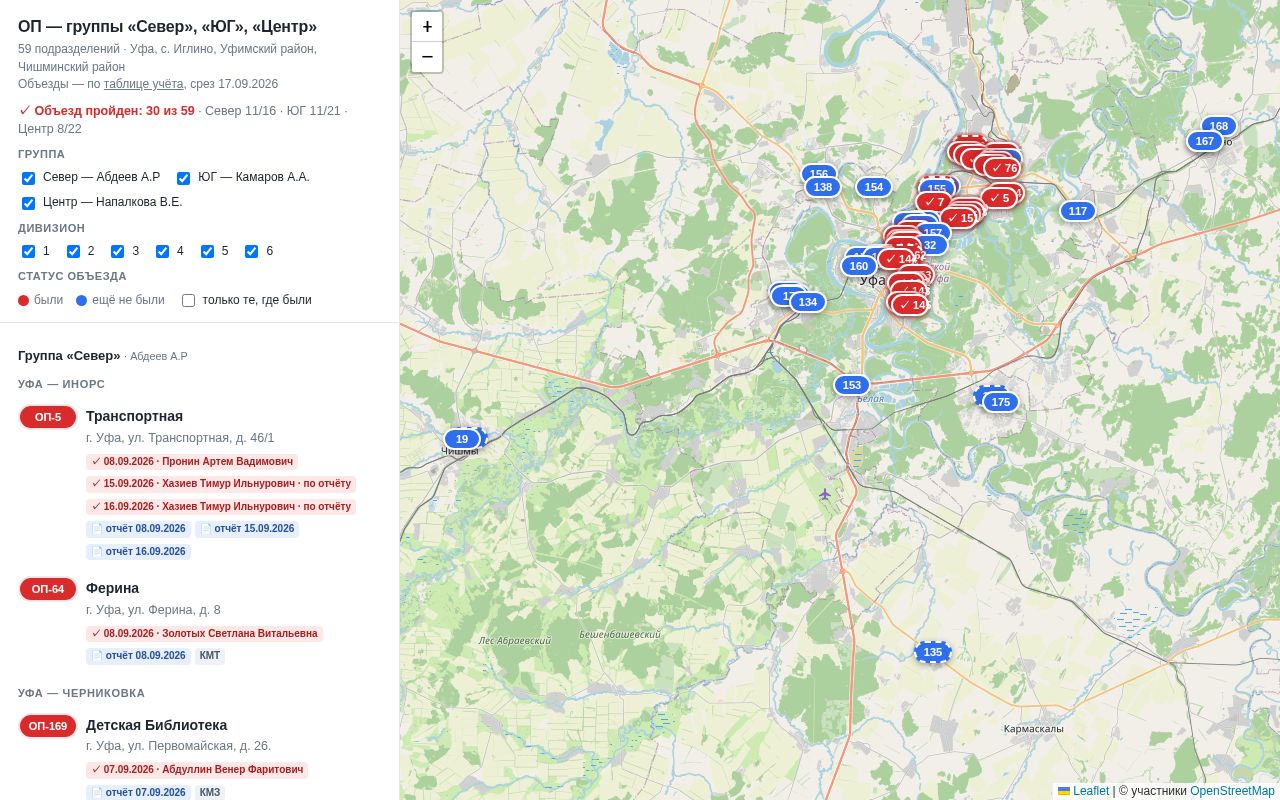This screenshot has width=1280, height=800.
Task: Uncheck division 4 checkbox
Action: (x=162, y=252)
